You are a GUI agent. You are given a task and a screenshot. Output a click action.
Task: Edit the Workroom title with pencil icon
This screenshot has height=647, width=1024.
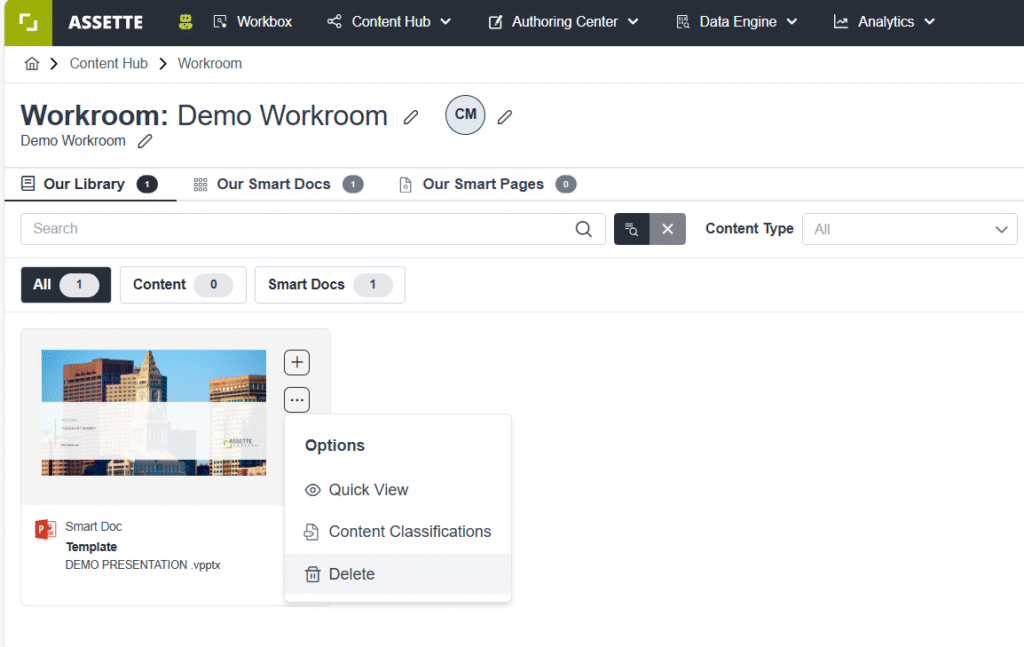[410, 118]
